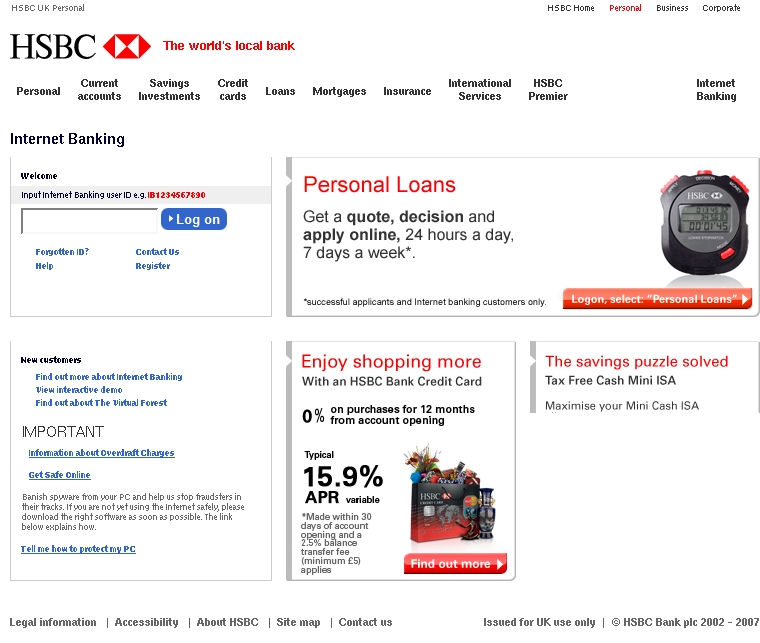760x643 pixels.
Task: Go to Credit cards section
Action: click(233, 90)
